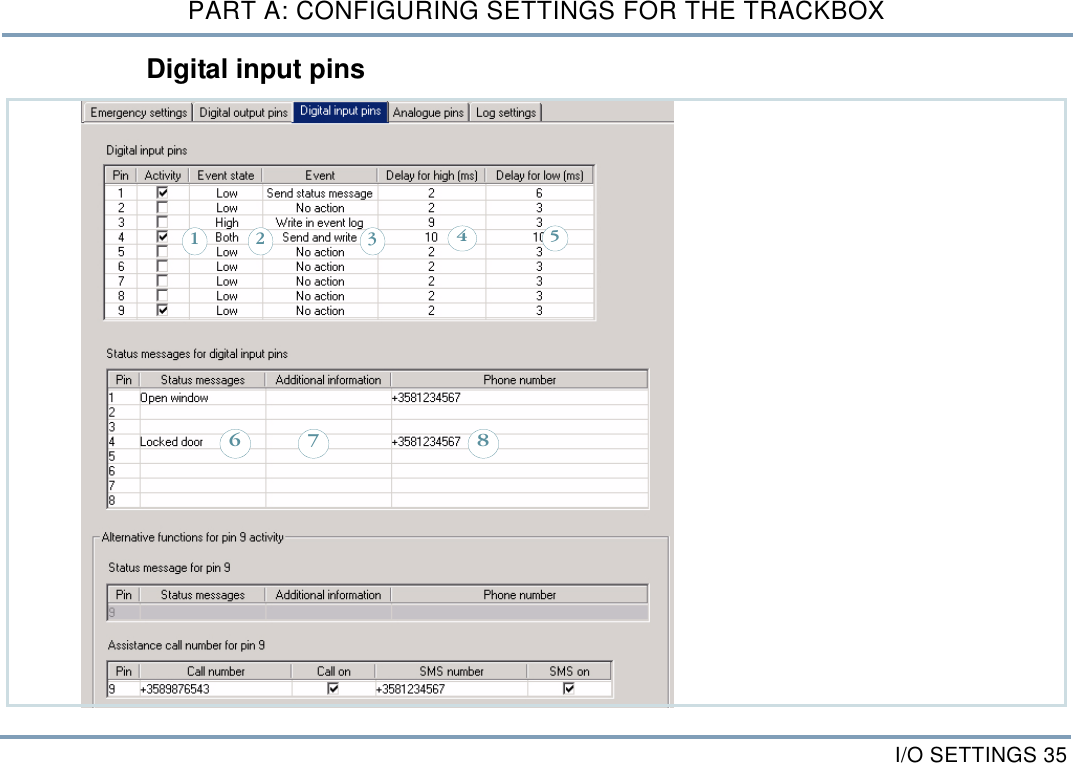Image resolution: width=1073 pixels, height=763 pixels.
Task: Activate the Digital input pins tab
Action: click(x=340, y=112)
